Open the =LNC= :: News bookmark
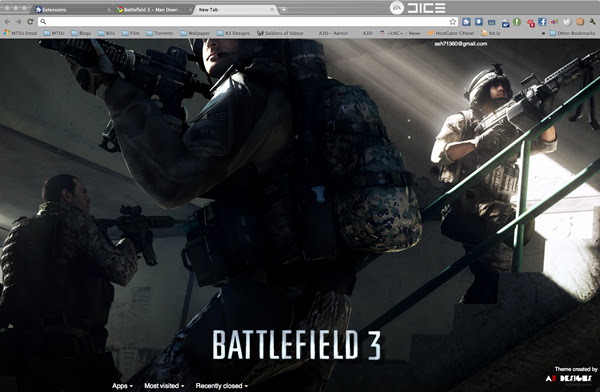 pyautogui.click(x=400, y=33)
